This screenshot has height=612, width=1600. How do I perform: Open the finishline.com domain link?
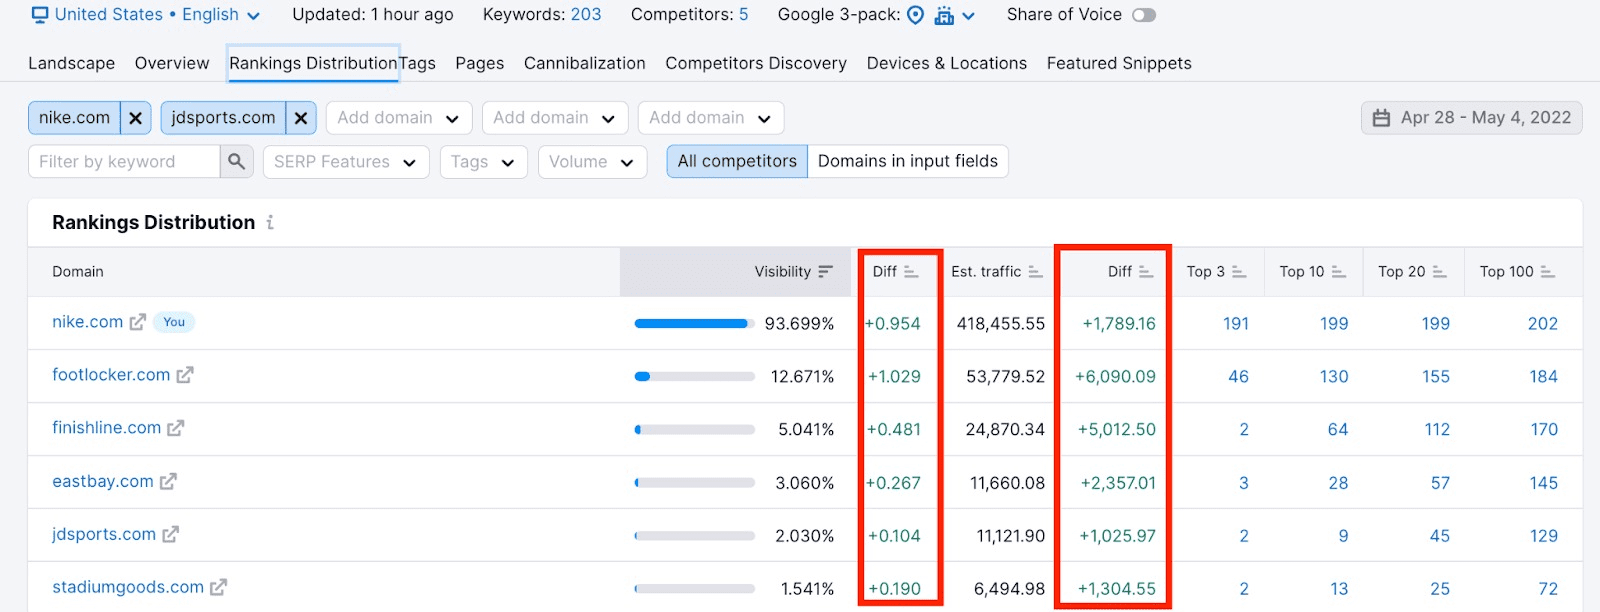(x=106, y=428)
